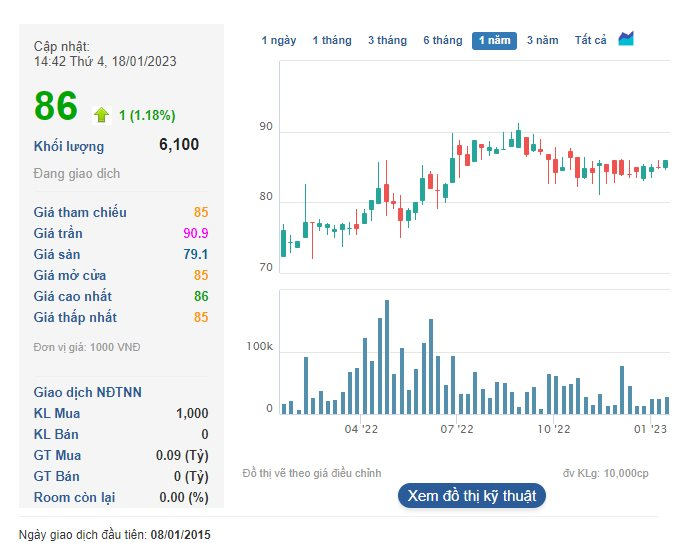Click the 1 (1.18%) price change text
Screen dimensions: 681x543
[x=147, y=115]
